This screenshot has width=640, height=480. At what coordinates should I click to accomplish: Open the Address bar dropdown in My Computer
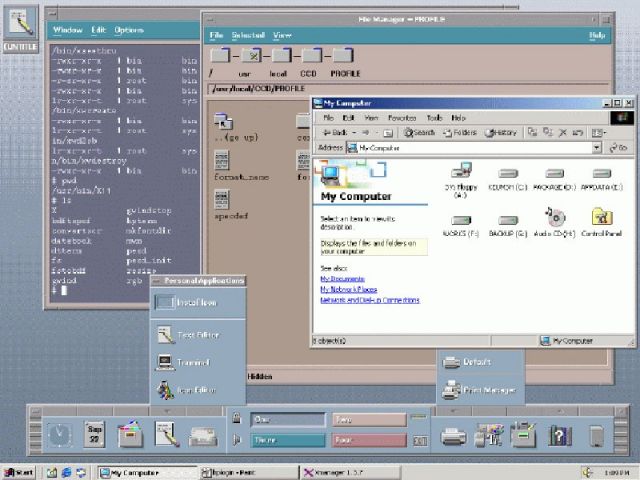[597, 147]
